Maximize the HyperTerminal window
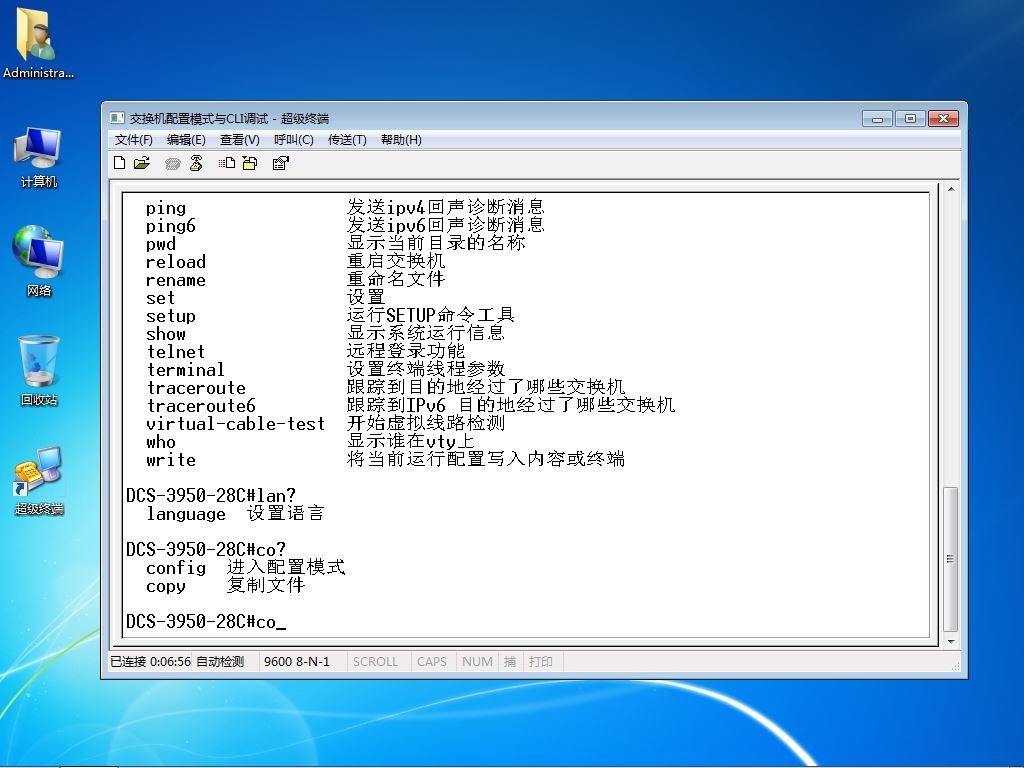Viewport: 1024px width, 768px height. (910, 118)
